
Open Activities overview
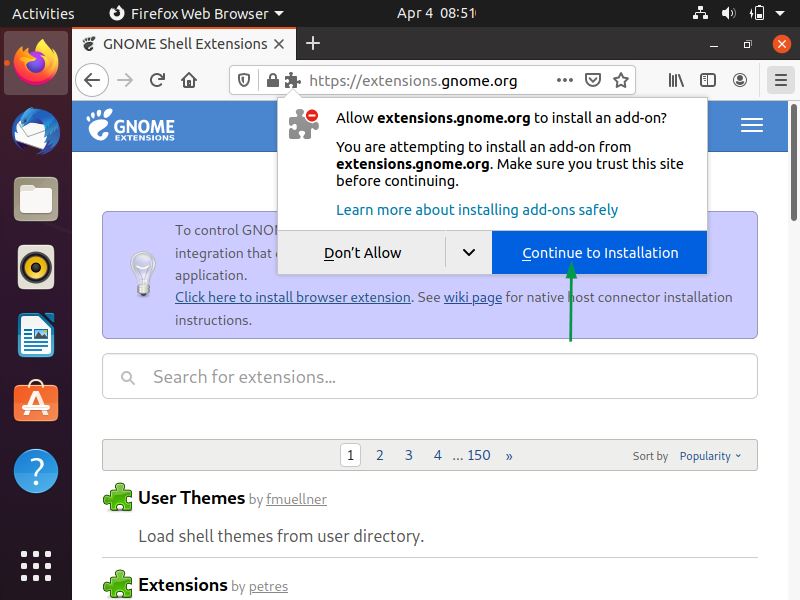tap(43, 14)
